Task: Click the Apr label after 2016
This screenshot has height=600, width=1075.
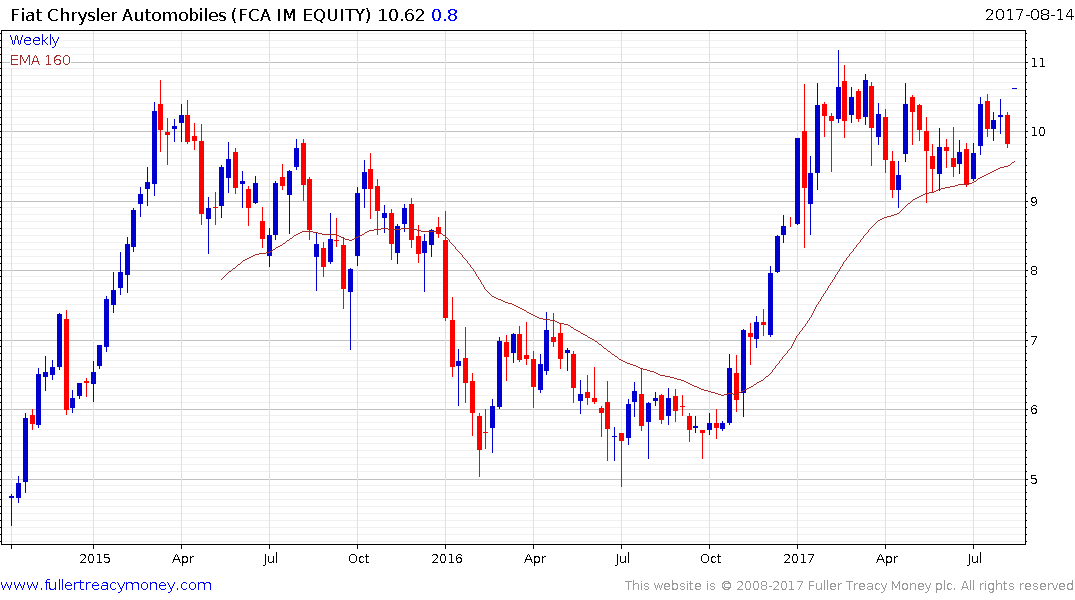Action: pos(535,558)
